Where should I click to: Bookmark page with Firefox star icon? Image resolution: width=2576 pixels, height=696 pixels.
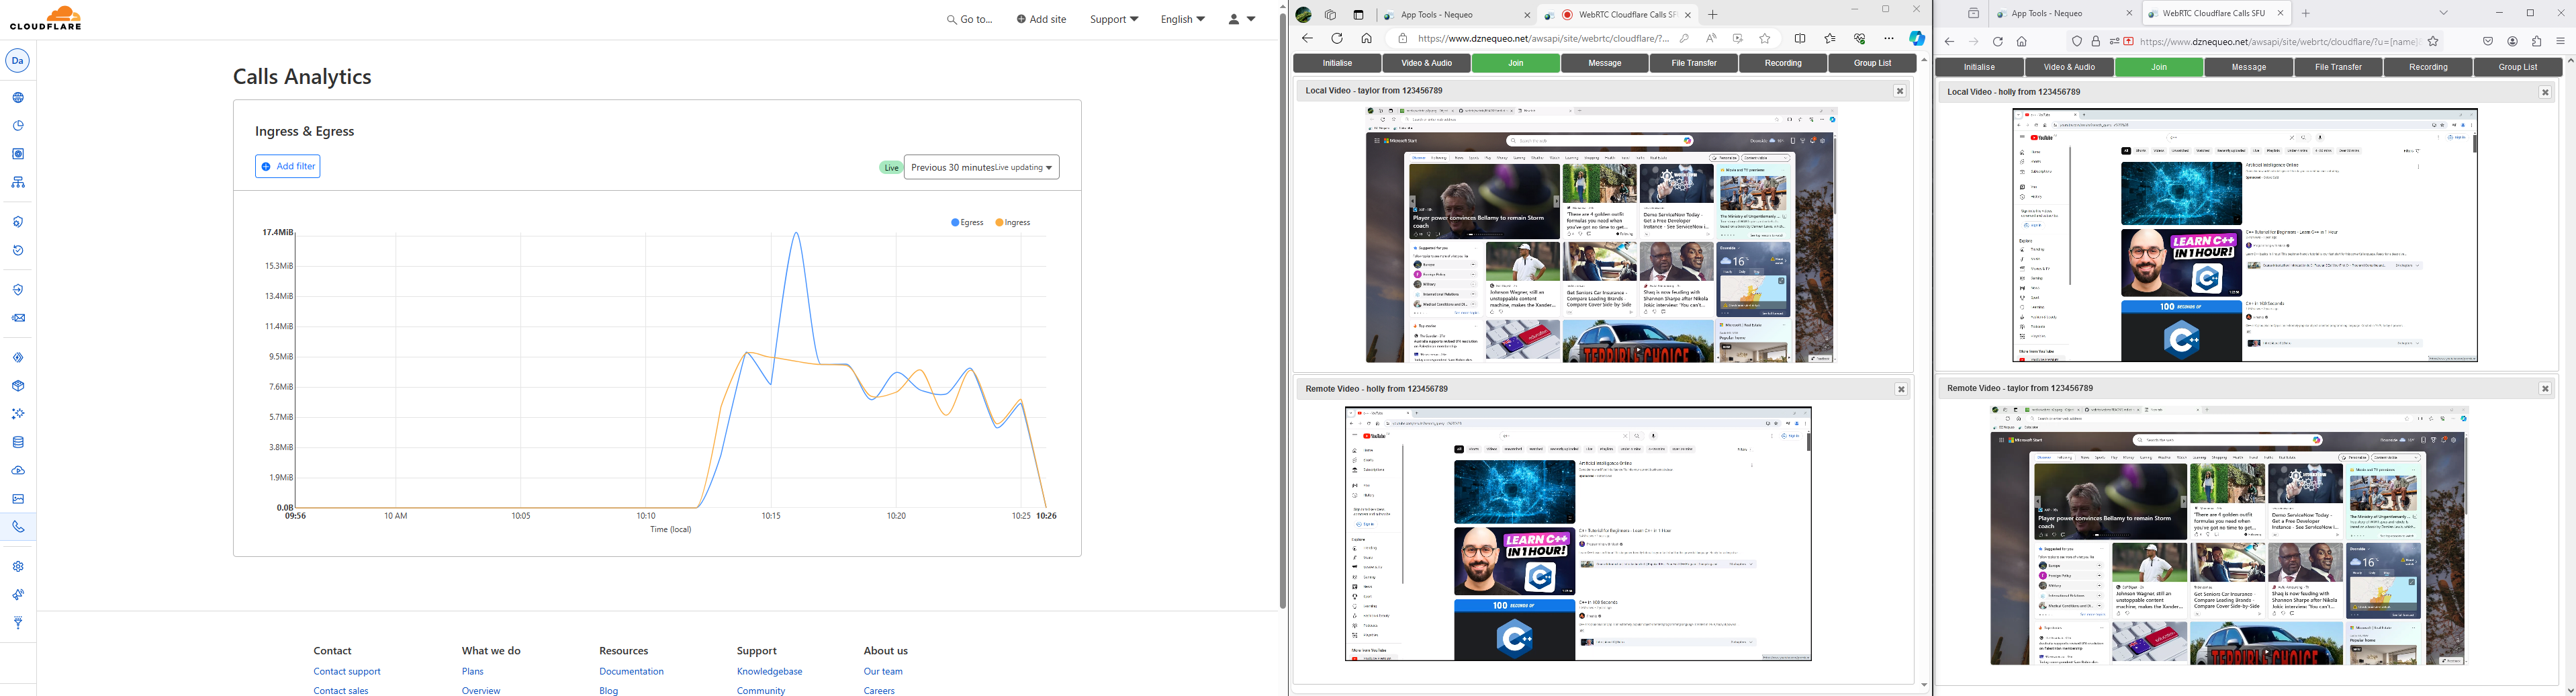(2434, 42)
